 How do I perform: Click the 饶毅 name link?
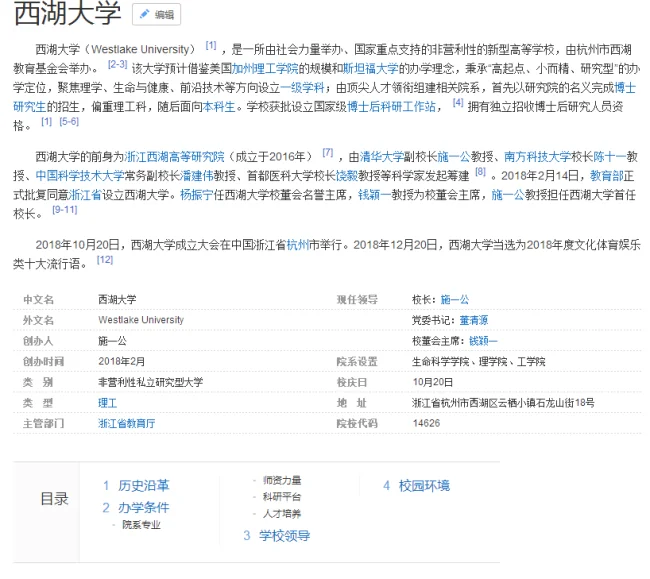347,176
